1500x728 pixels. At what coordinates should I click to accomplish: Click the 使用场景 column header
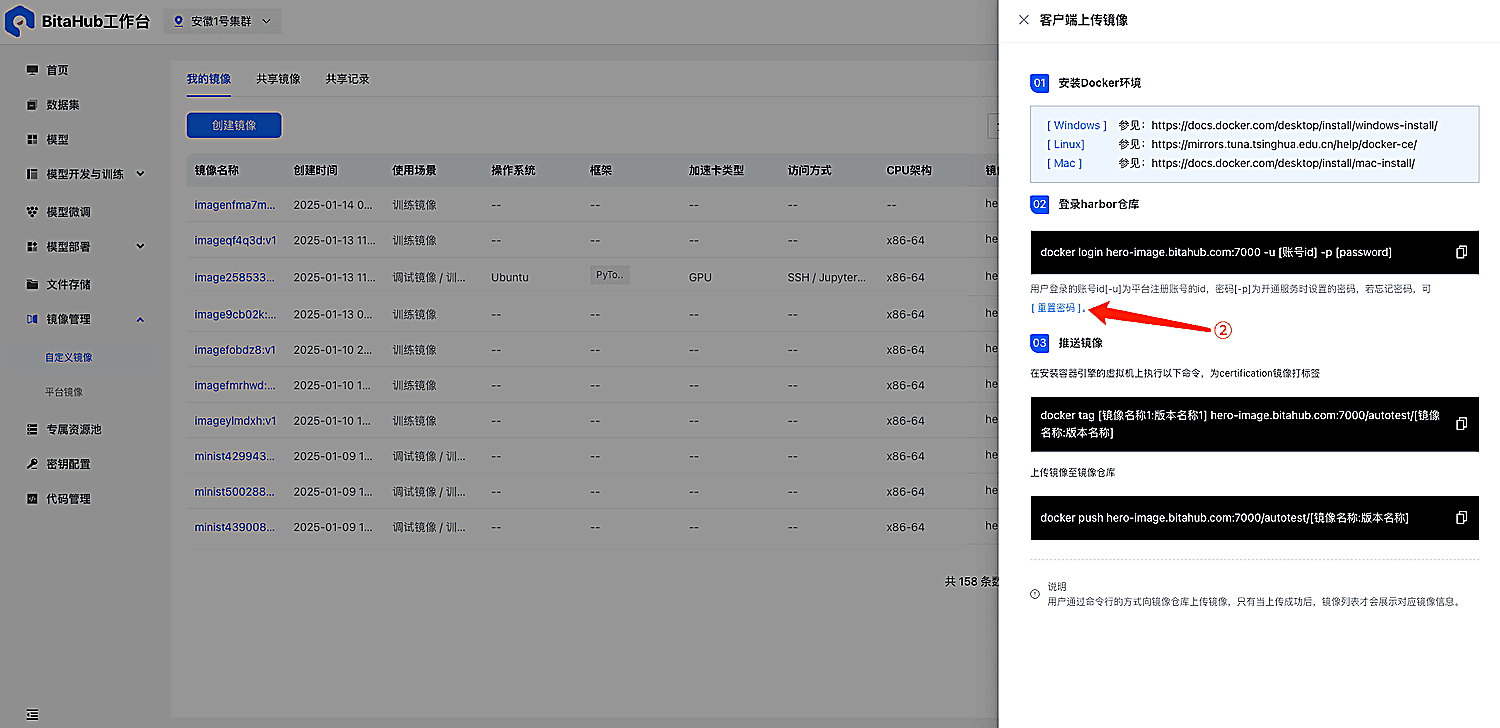[414, 170]
